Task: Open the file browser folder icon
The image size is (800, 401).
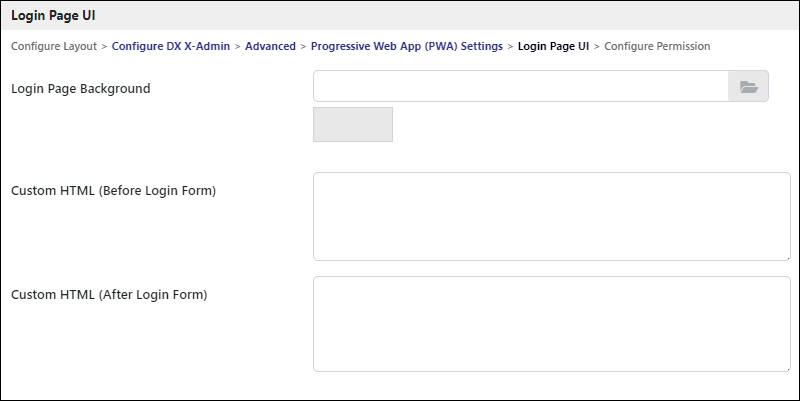Action: pyautogui.click(x=748, y=86)
